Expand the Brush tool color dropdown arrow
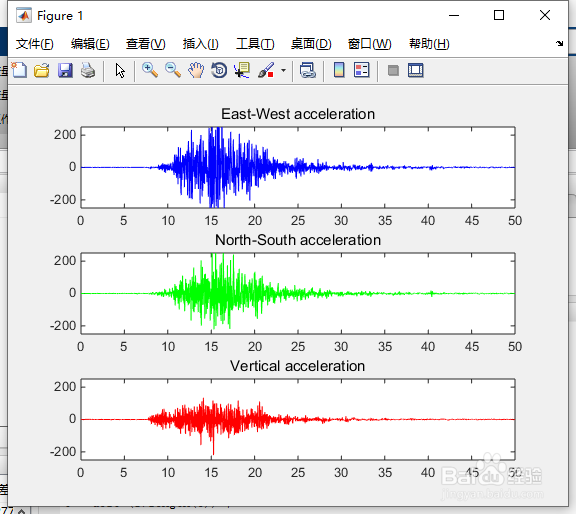Image resolution: width=576 pixels, height=514 pixels. (283, 70)
